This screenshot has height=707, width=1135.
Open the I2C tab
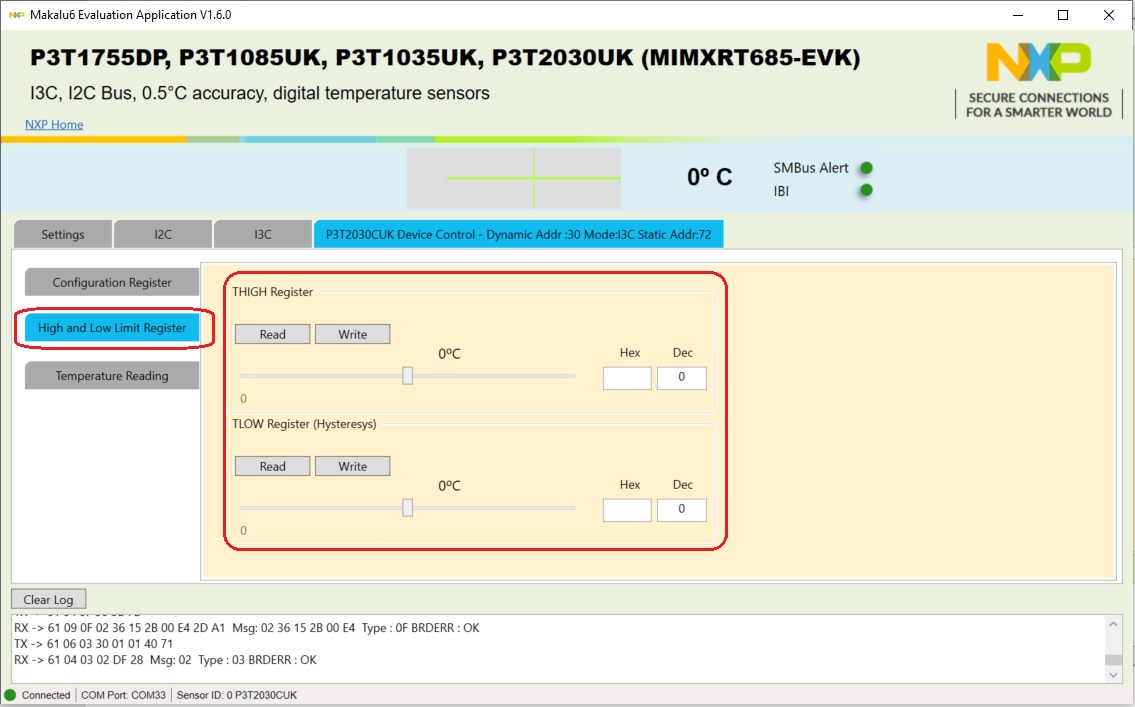[163, 234]
